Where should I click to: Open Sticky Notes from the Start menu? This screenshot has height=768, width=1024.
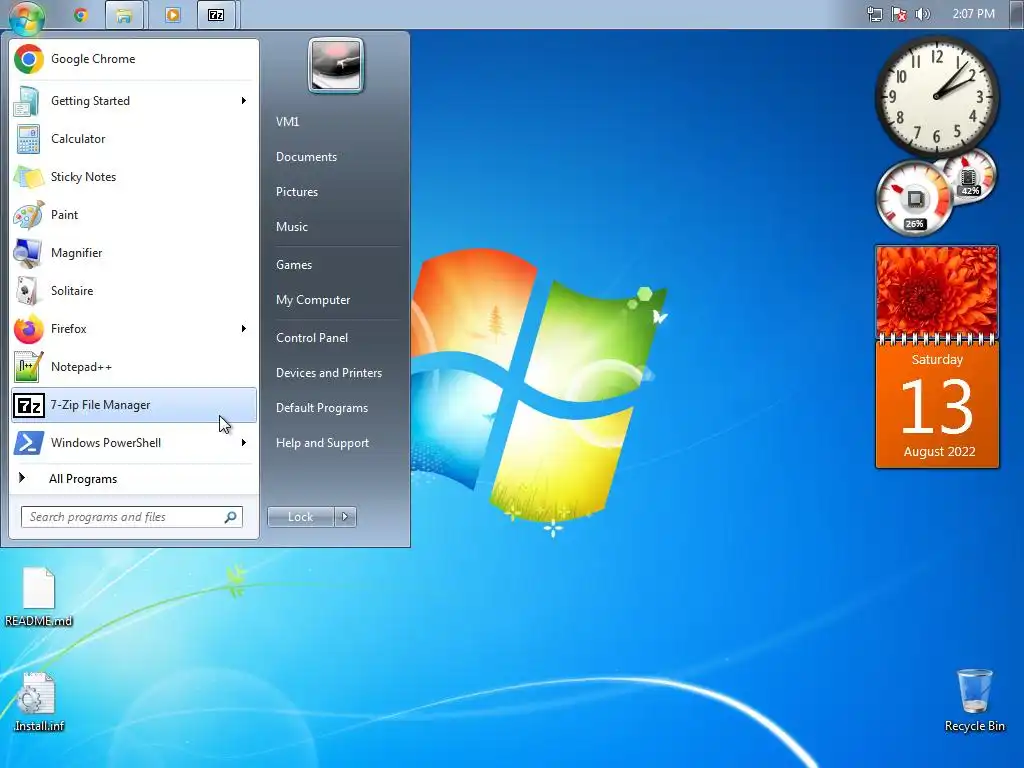(134, 176)
